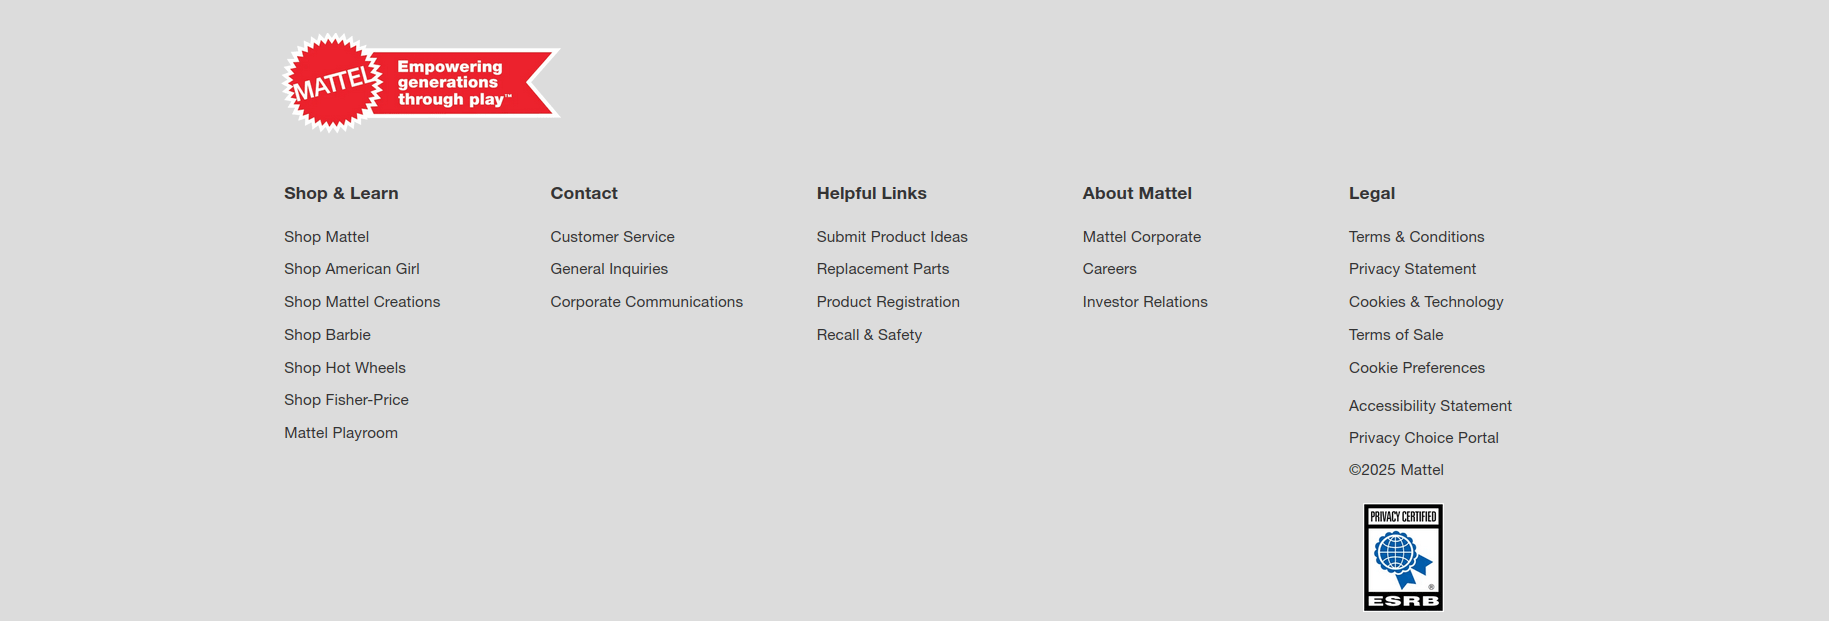Image resolution: width=1829 pixels, height=621 pixels.
Task: Visit the Shop Barbie page
Action: 327,335
